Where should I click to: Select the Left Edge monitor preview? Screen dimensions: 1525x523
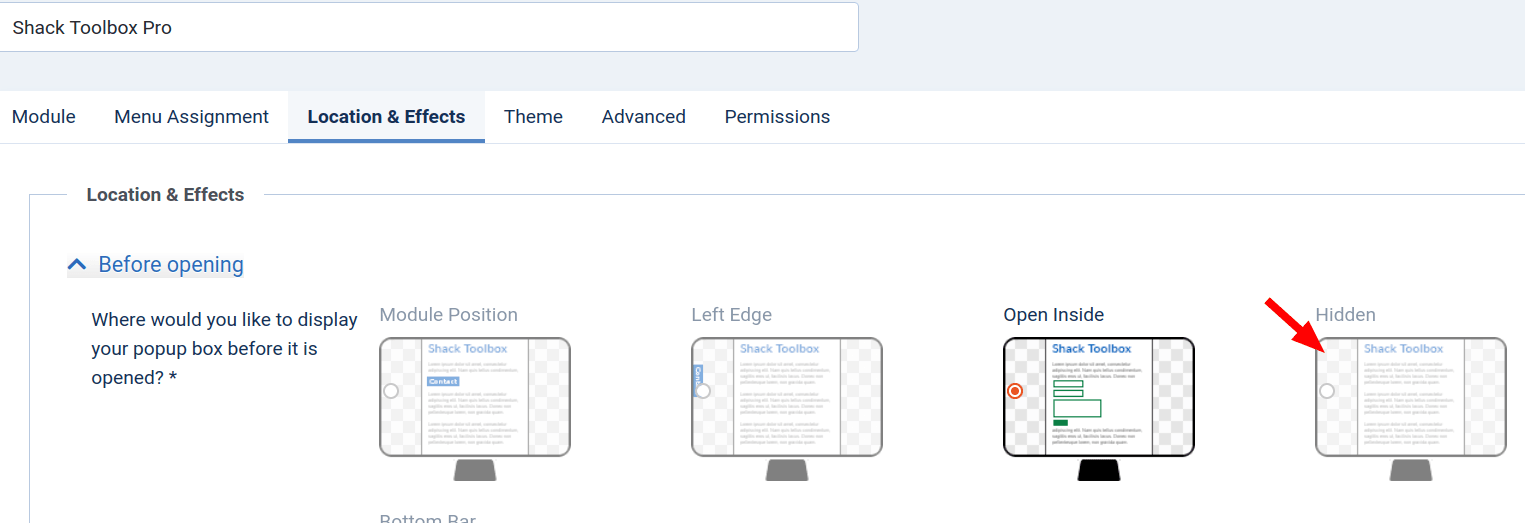[x=787, y=408]
